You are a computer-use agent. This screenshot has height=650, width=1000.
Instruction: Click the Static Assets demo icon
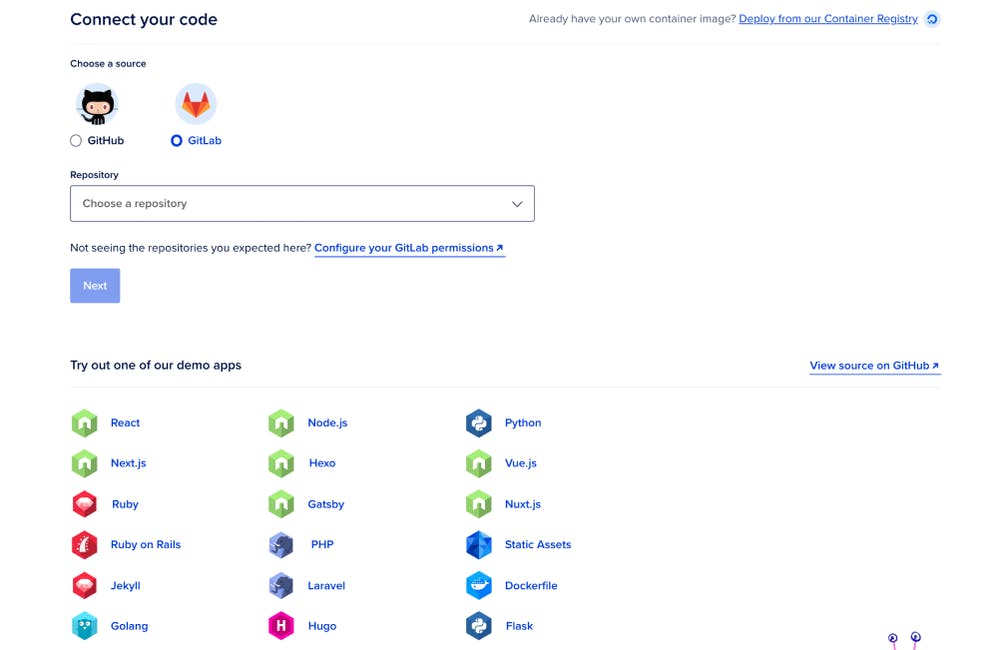(479, 545)
